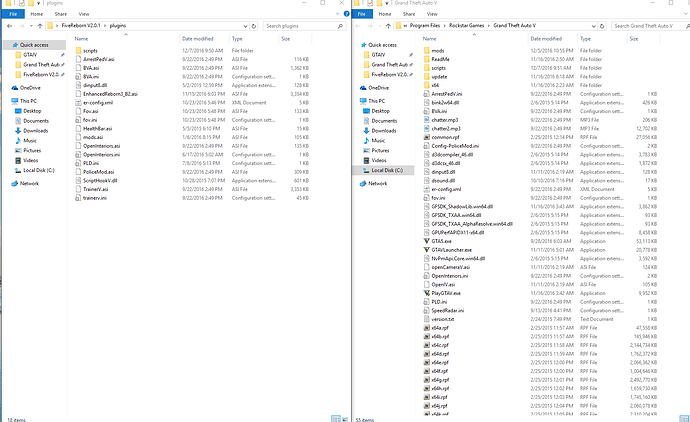Select Desktop in GTA V window sidebar
The image size is (690, 422).
380,111
